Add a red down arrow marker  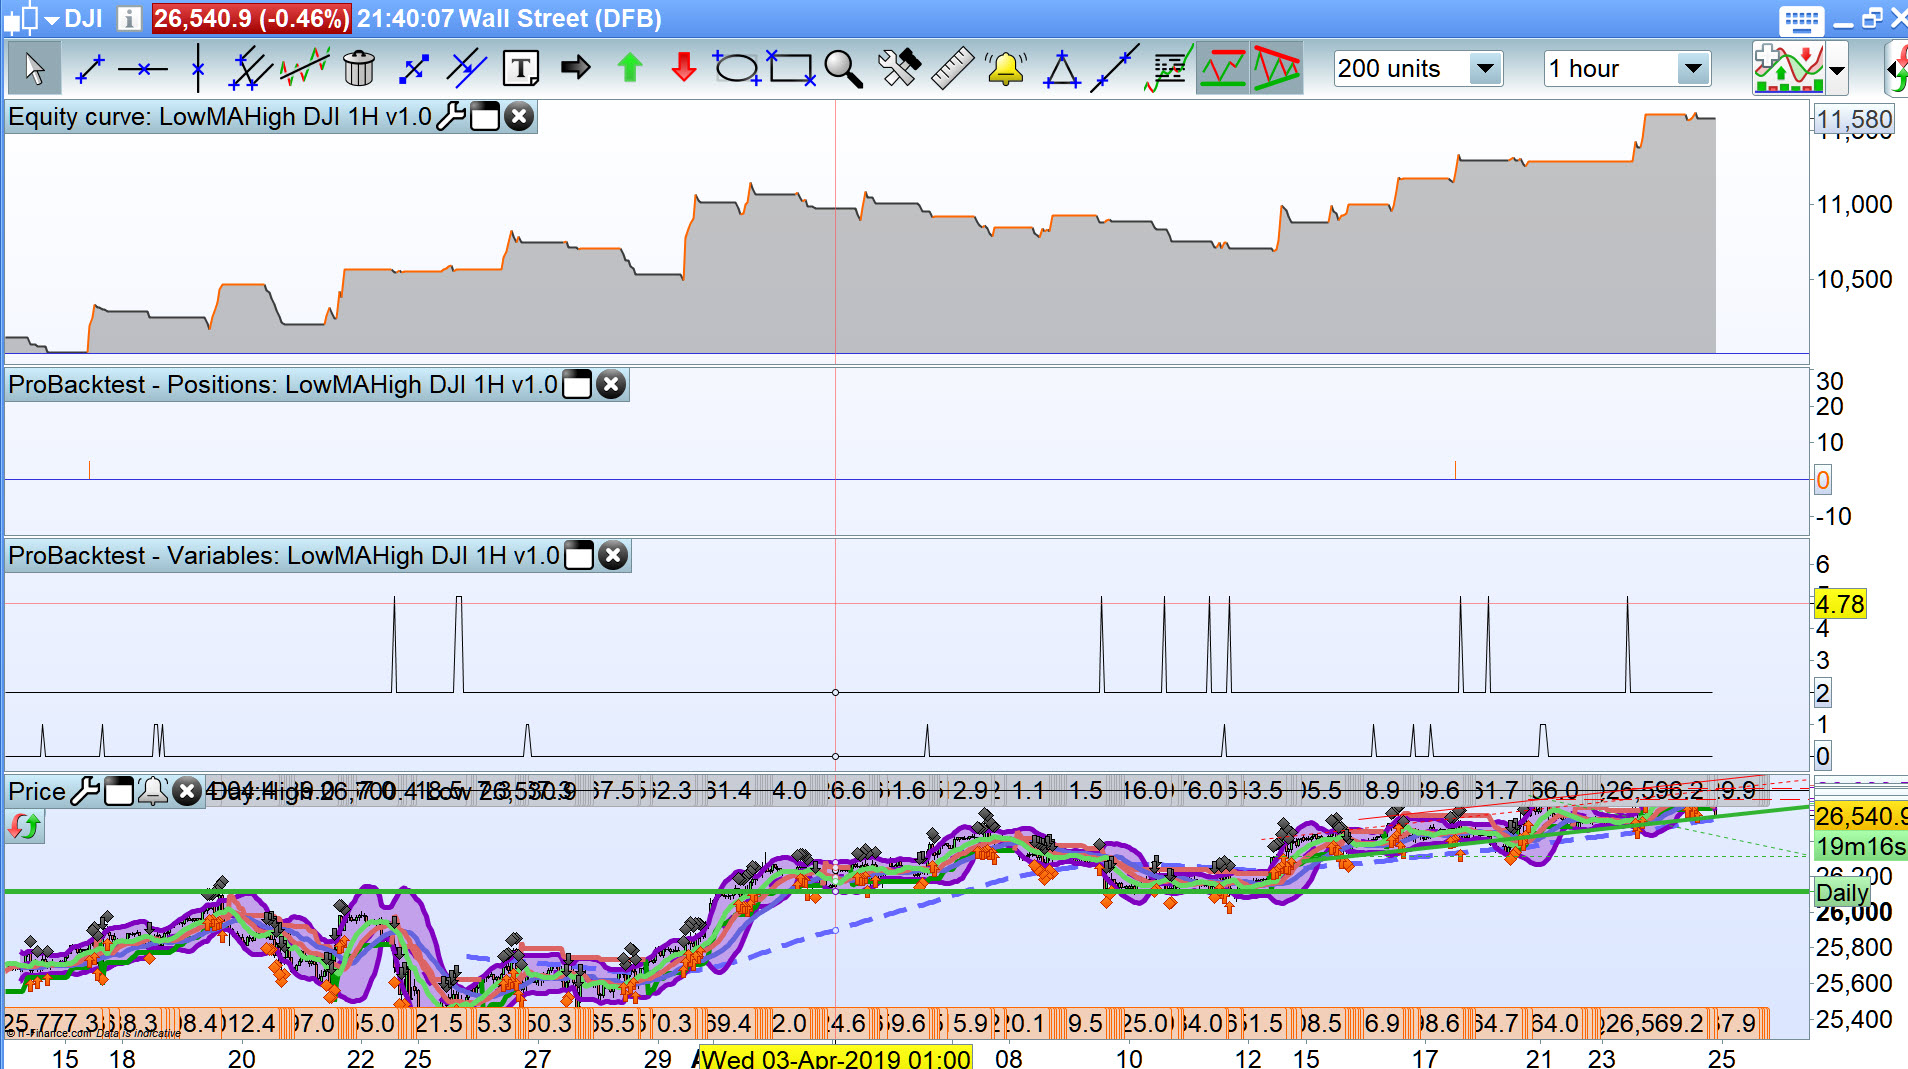coord(684,68)
